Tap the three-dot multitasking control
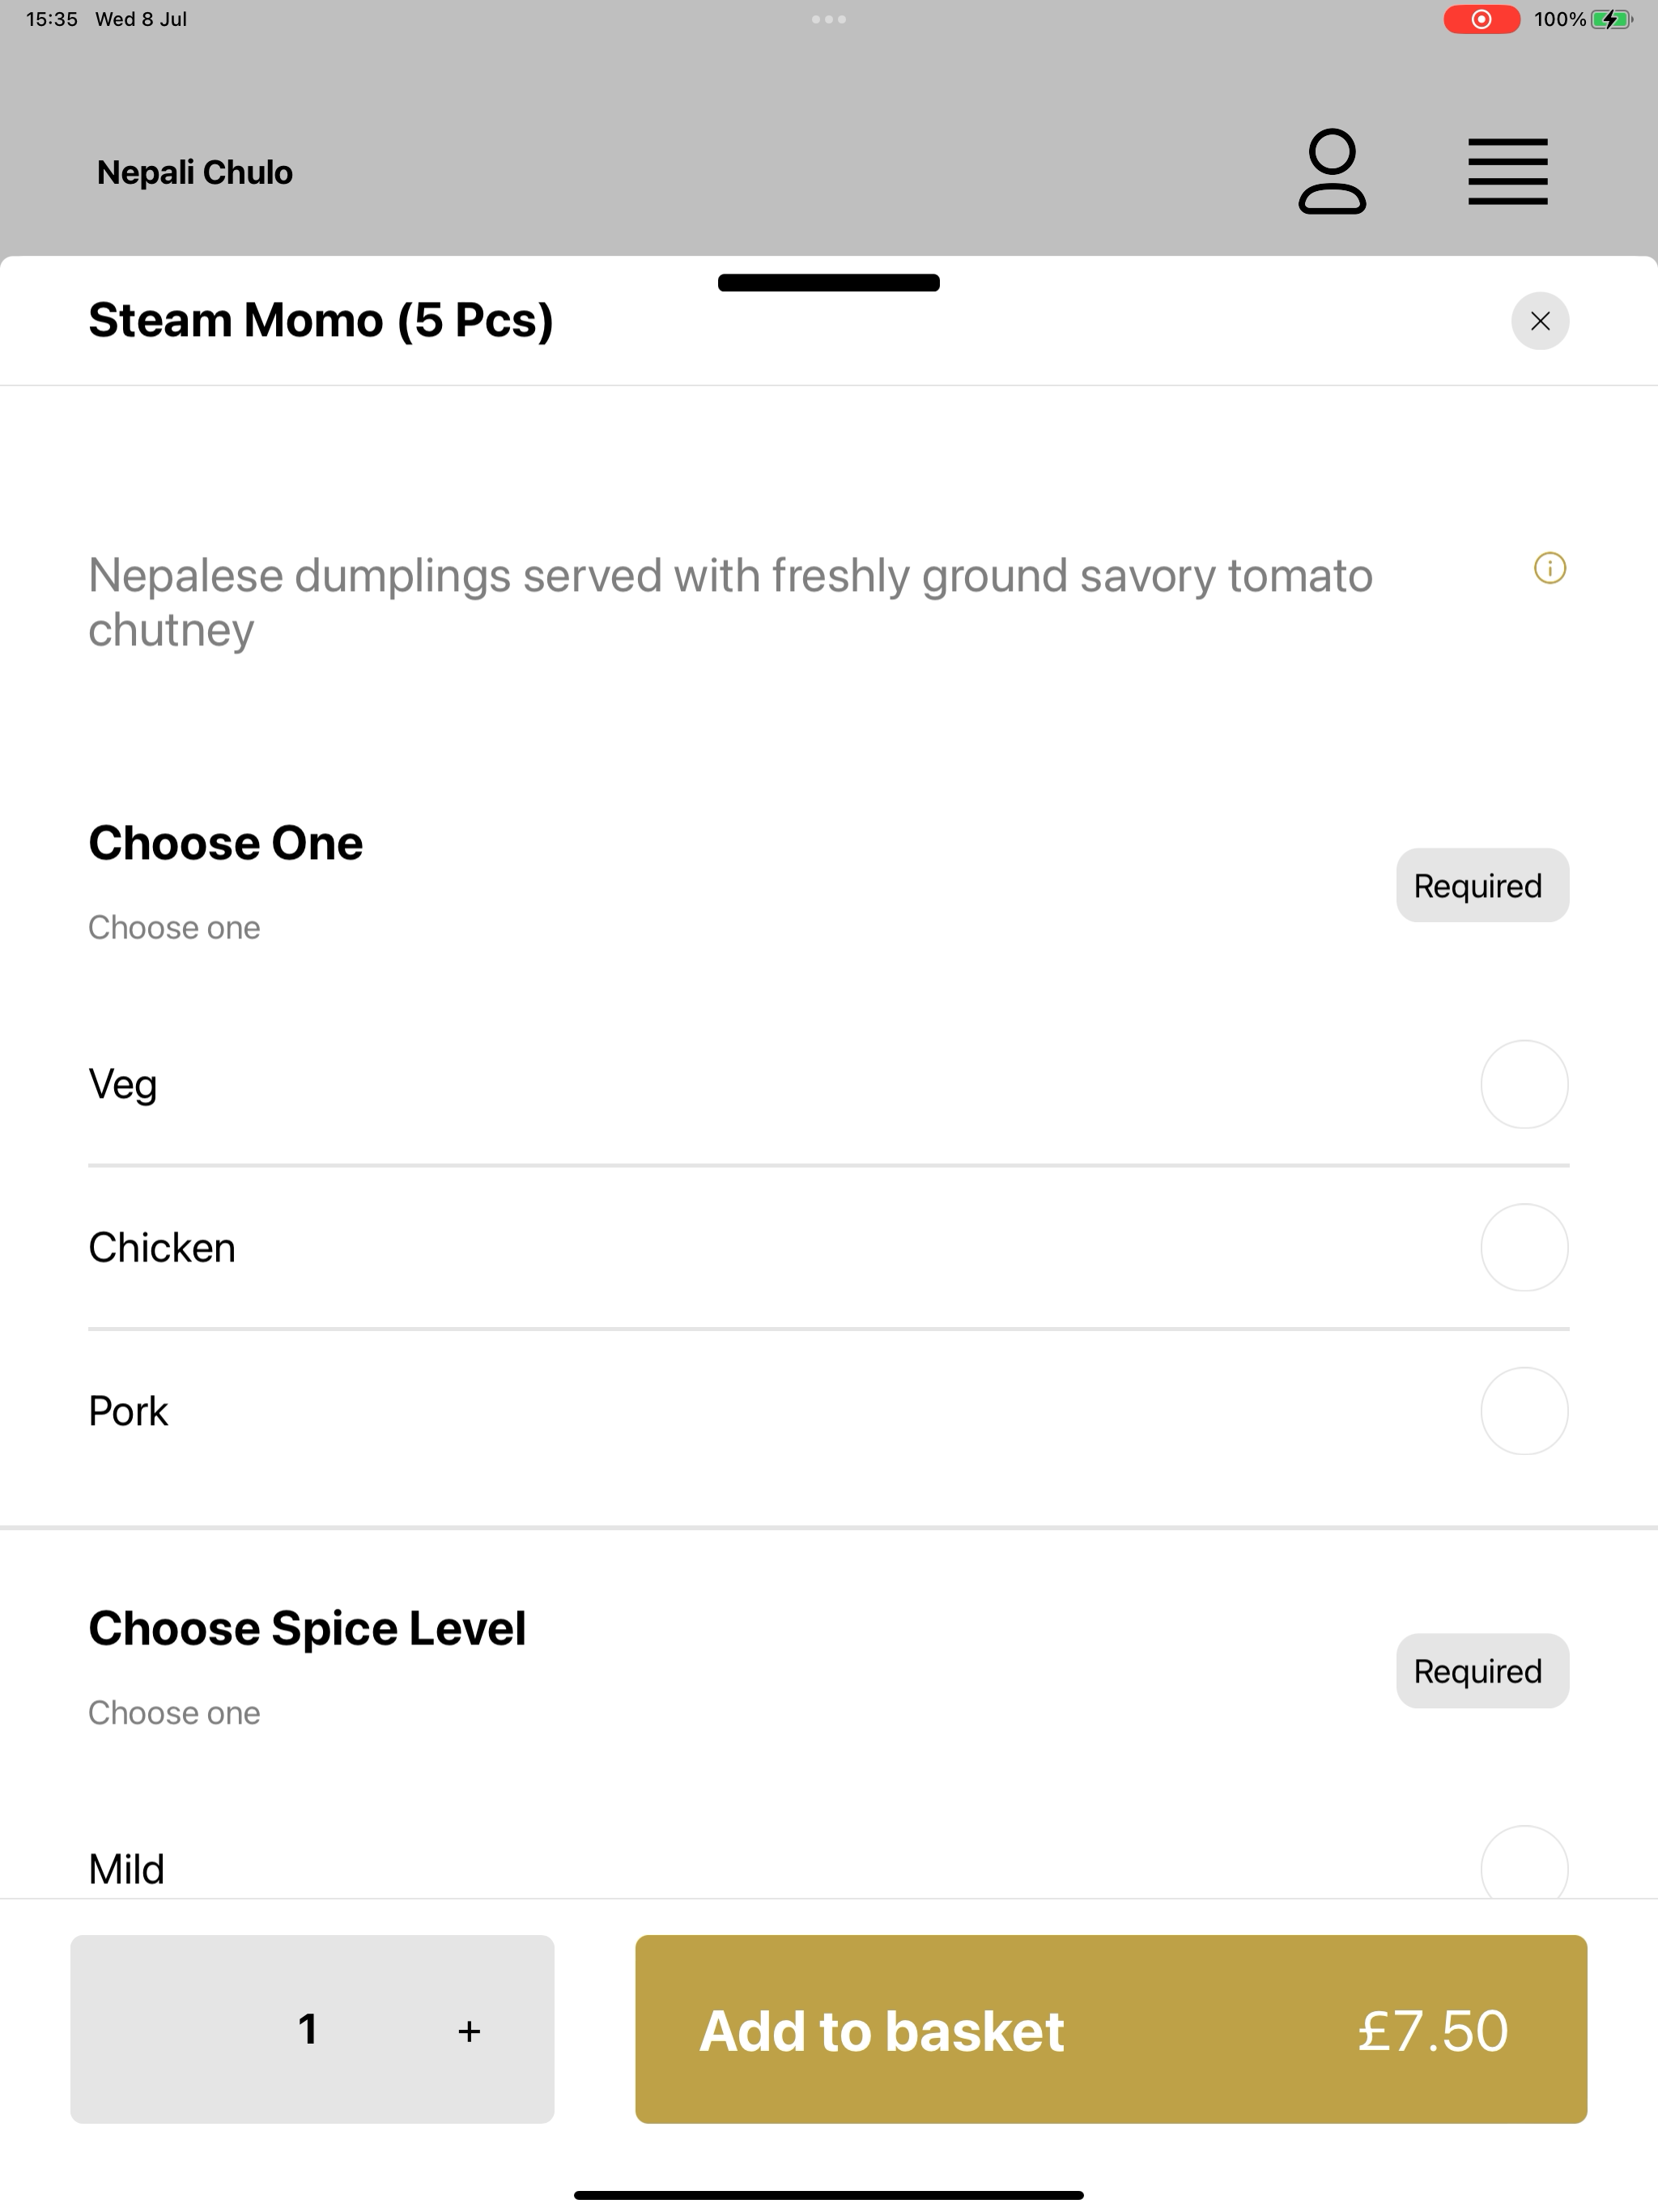Screen dimensions: 1658x2212 point(829,19)
